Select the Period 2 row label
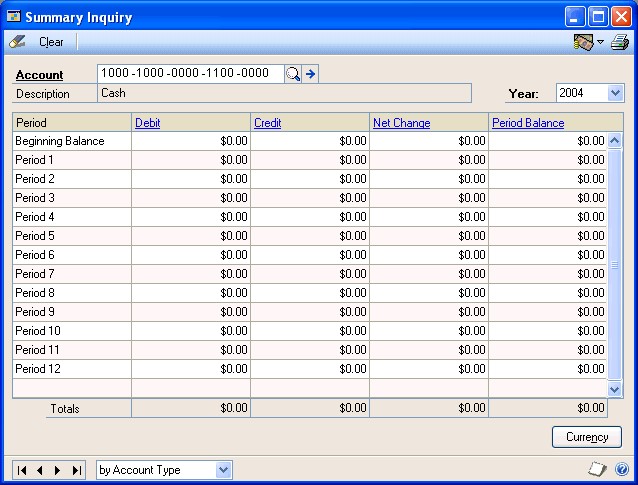The height and width of the screenshot is (485, 638). [x=35, y=179]
